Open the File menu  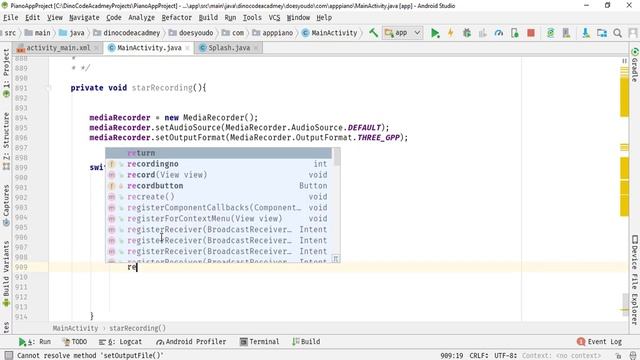click(x=11, y=18)
